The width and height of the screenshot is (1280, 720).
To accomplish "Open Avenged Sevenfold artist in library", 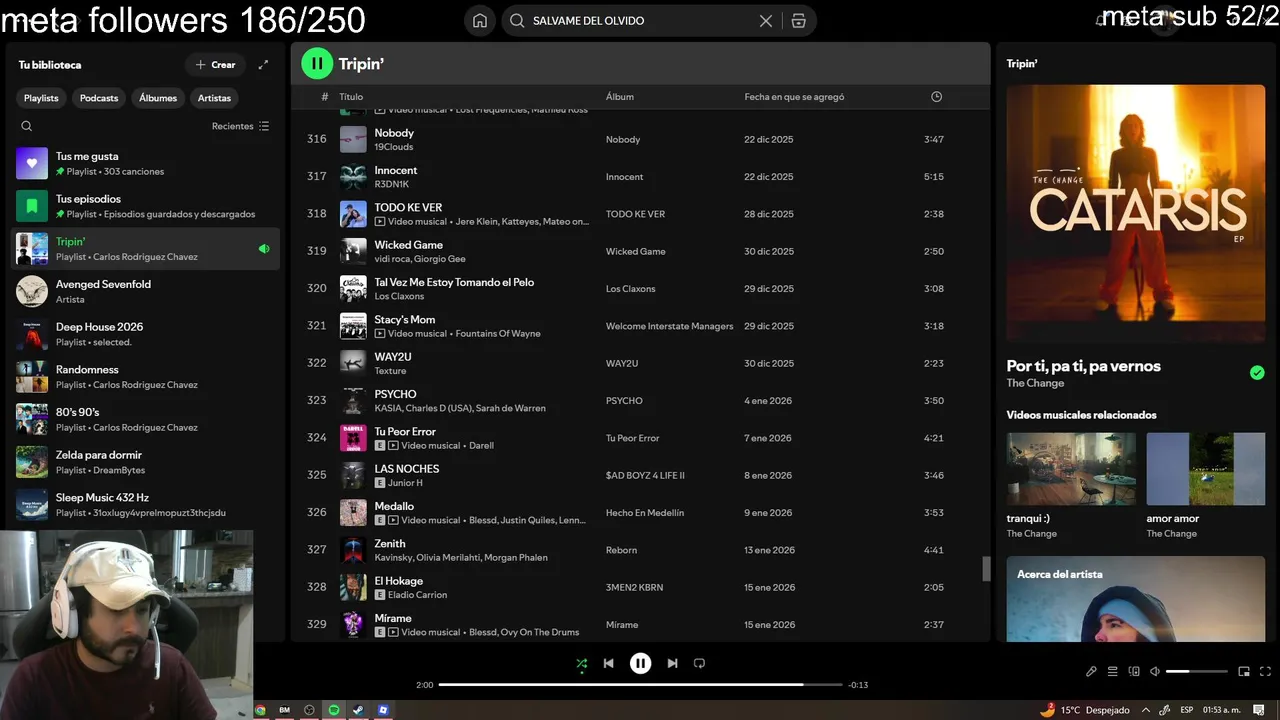I will point(145,291).
